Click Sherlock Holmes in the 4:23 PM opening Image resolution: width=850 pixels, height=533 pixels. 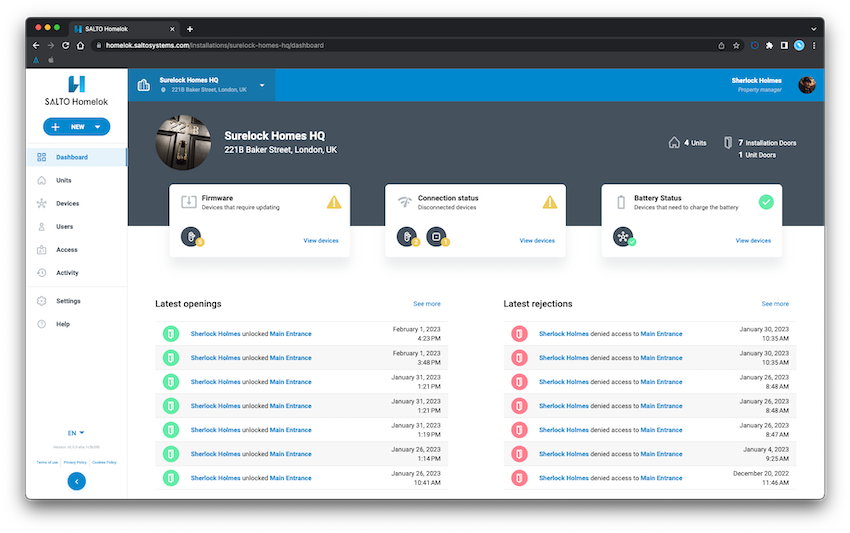[x=215, y=334]
